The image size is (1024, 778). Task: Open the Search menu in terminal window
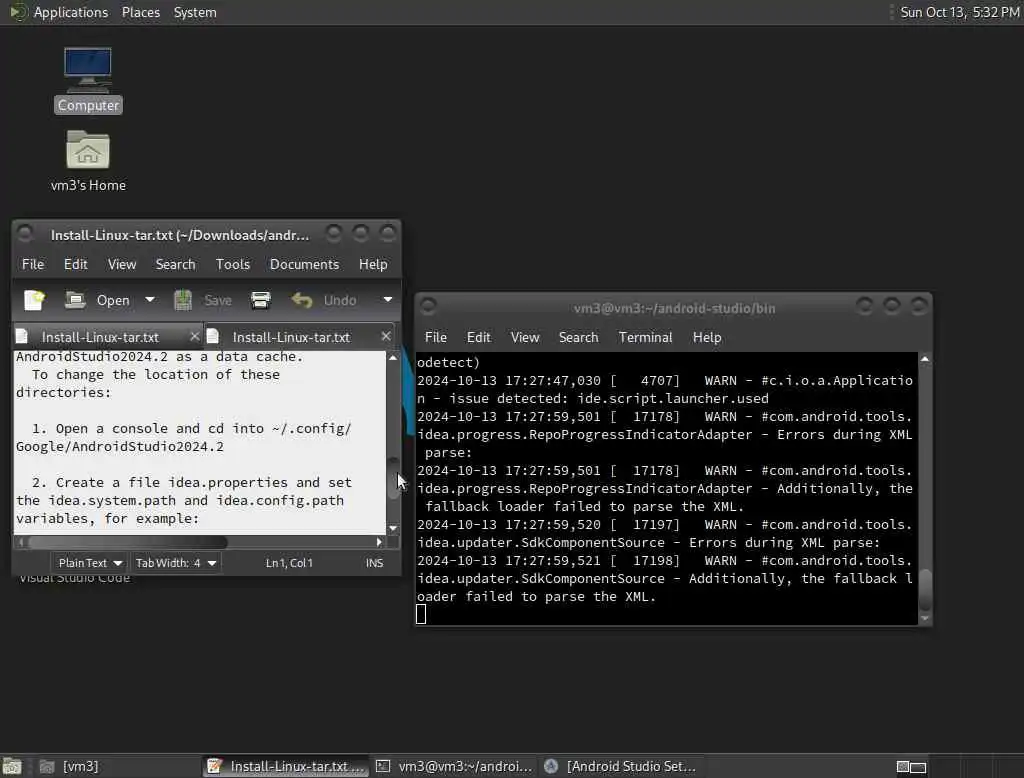click(578, 337)
